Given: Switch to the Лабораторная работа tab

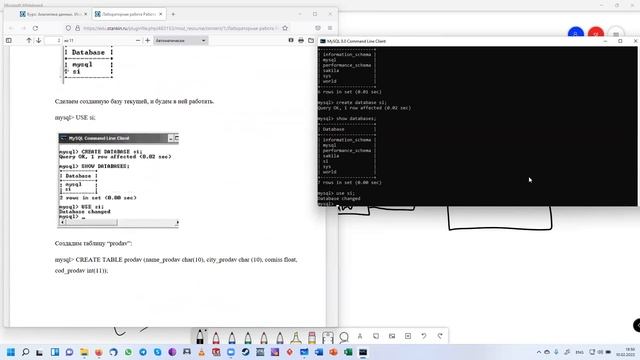Looking at the screenshot, I should (128, 14).
